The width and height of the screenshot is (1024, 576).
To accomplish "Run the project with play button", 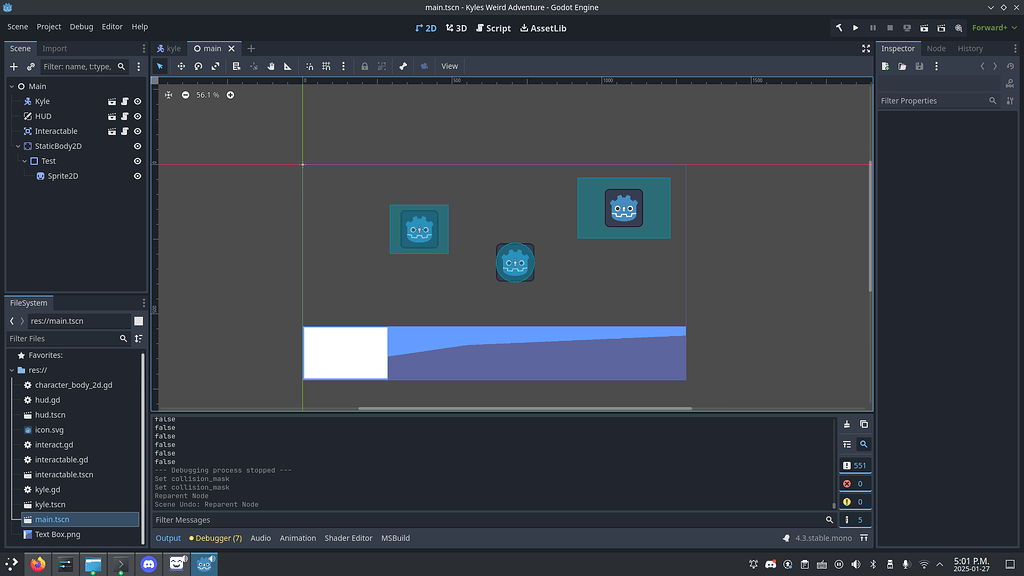I will (x=856, y=28).
